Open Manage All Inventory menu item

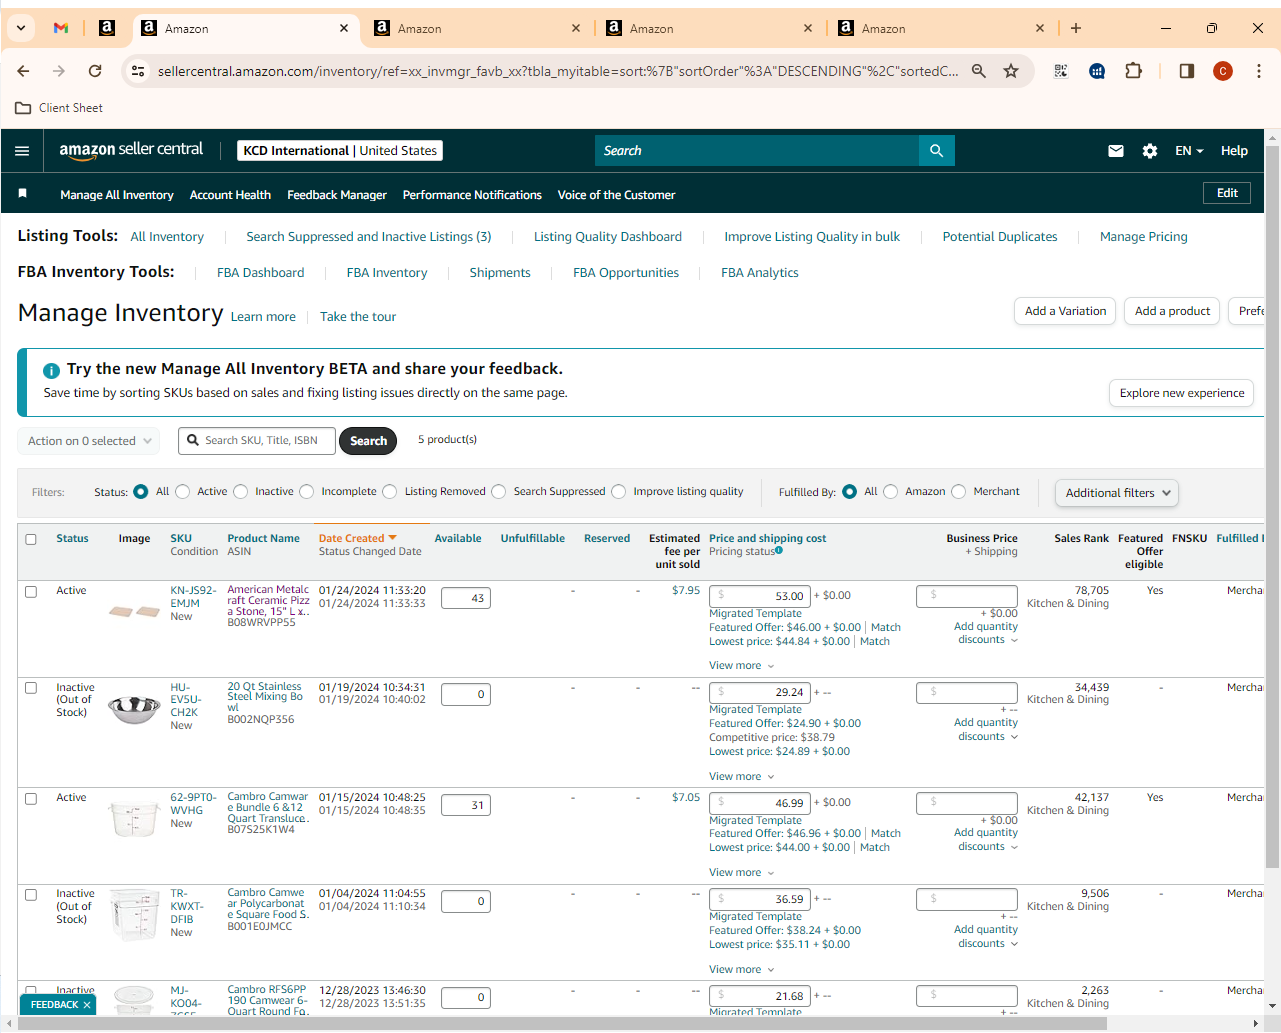point(117,195)
